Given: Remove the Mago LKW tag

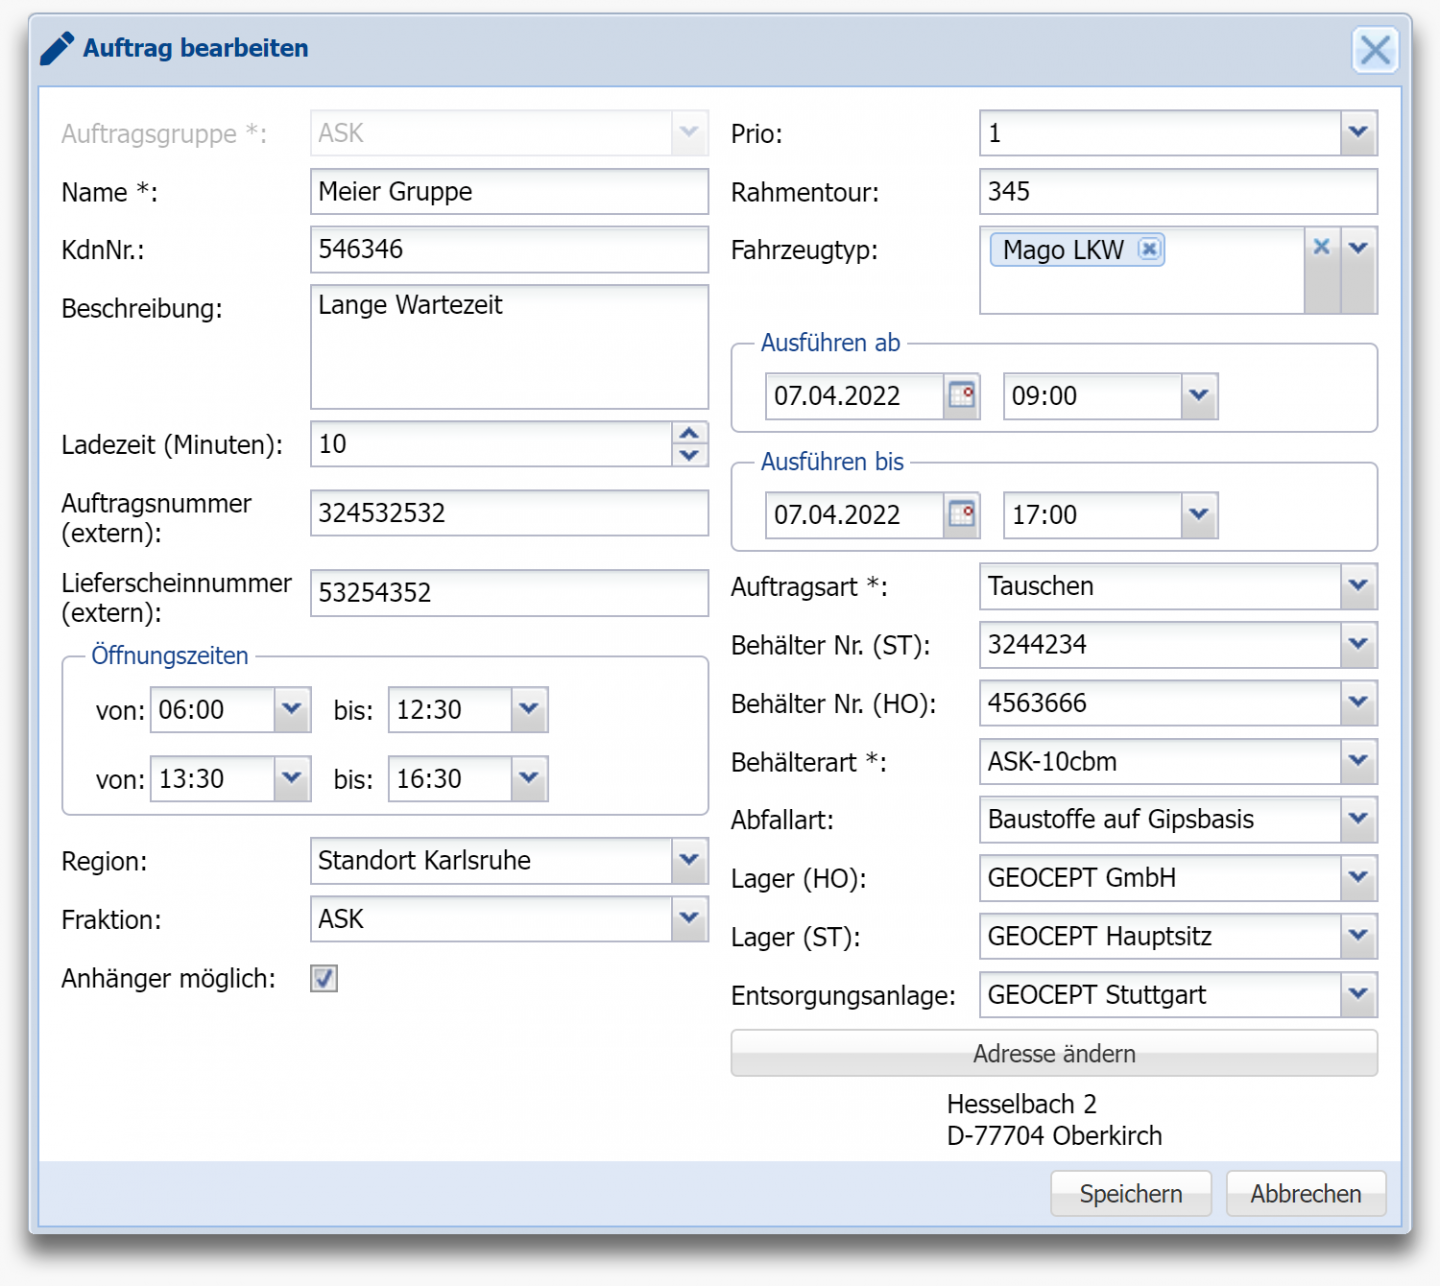Looking at the screenshot, I should (1150, 249).
